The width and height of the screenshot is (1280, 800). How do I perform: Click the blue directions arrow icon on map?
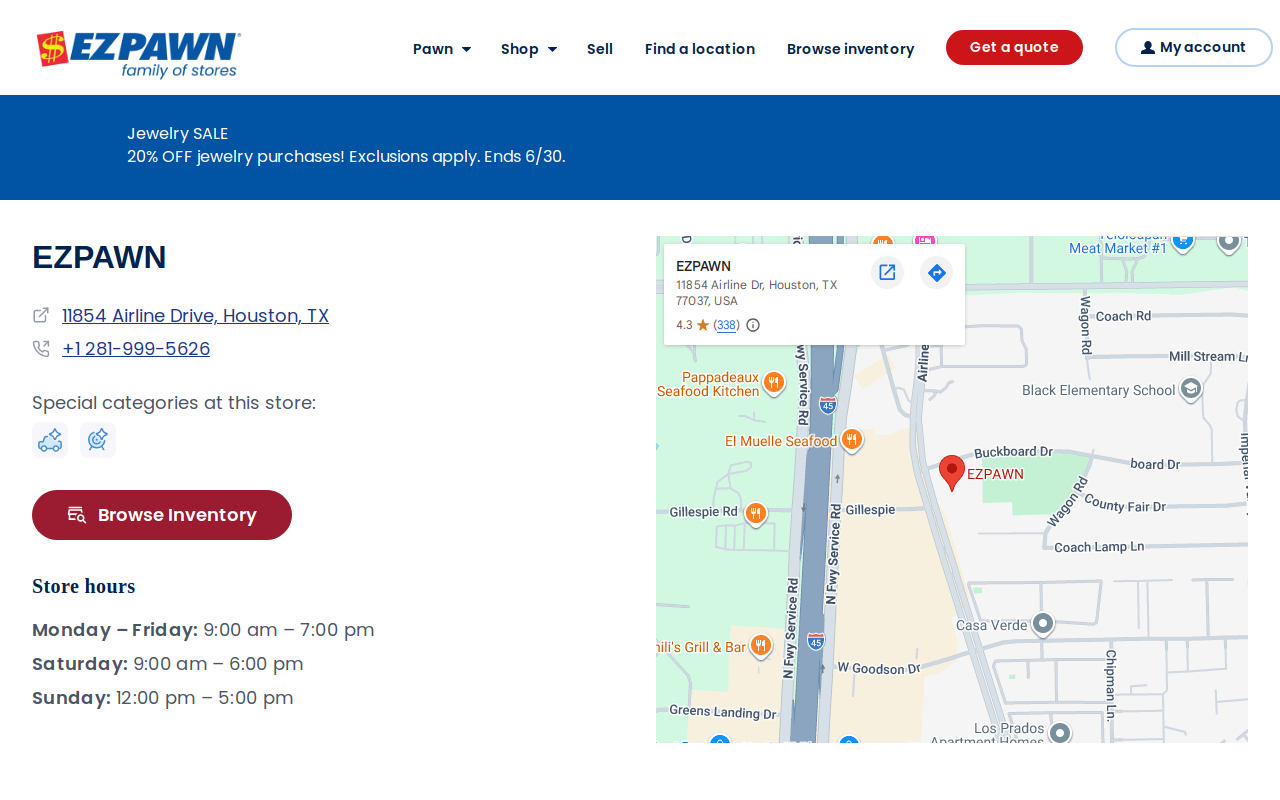(x=937, y=272)
